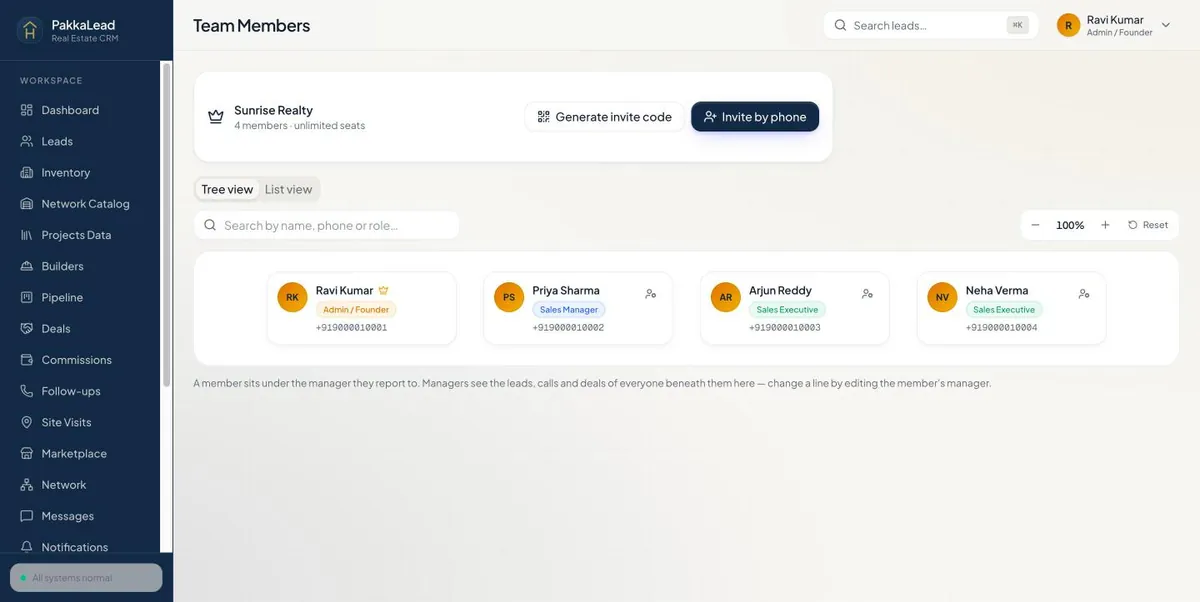
Task: Zoom out with the minus button
Action: [x=1035, y=225]
